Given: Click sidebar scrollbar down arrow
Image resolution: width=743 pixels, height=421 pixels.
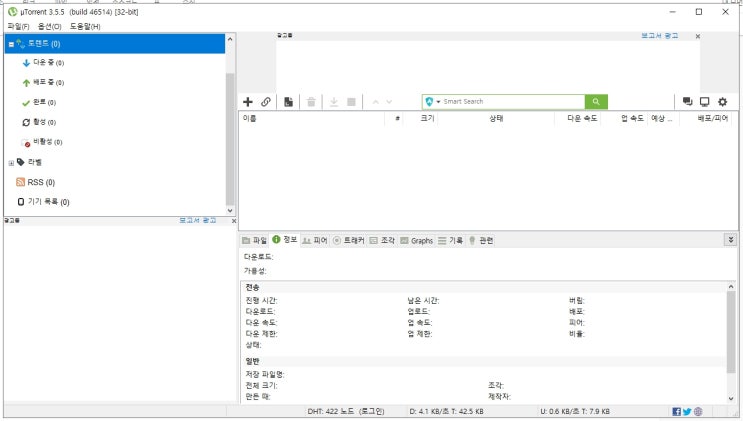Looking at the screenshot, I should (230, 210).
